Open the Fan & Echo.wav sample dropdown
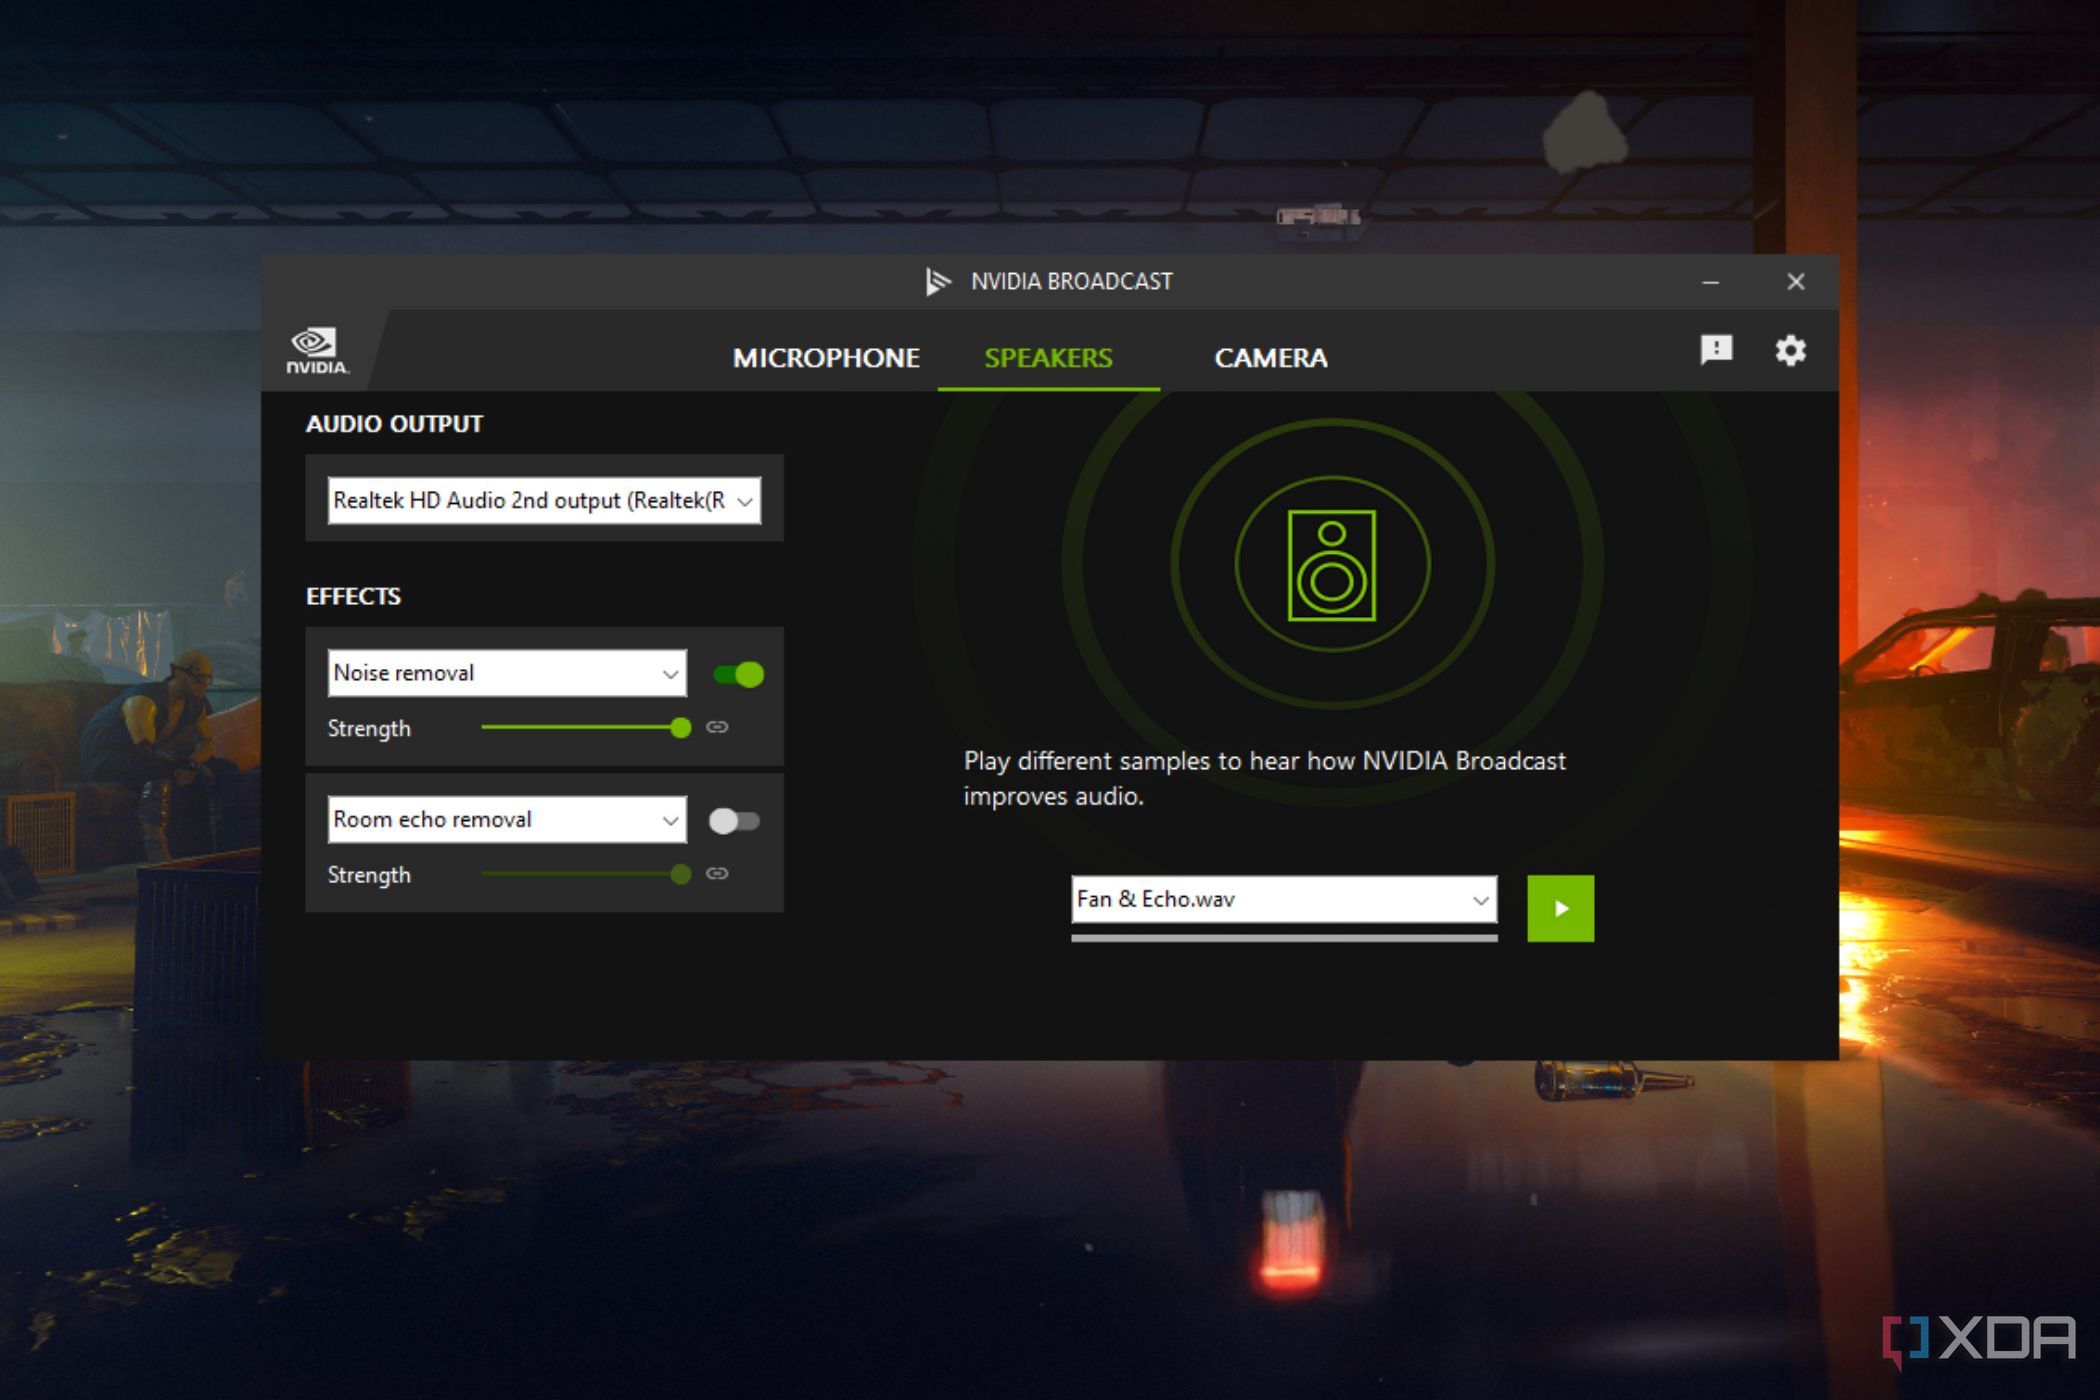Viewport: 2100px width, 1400px height. (1284, 899)
